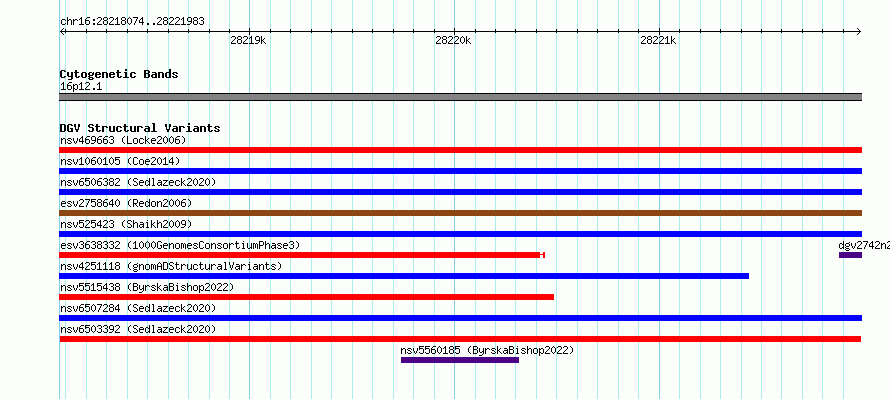Click nsv6506382 (Sedlazeck2020) label
The image size is (890, 399).
138,182
